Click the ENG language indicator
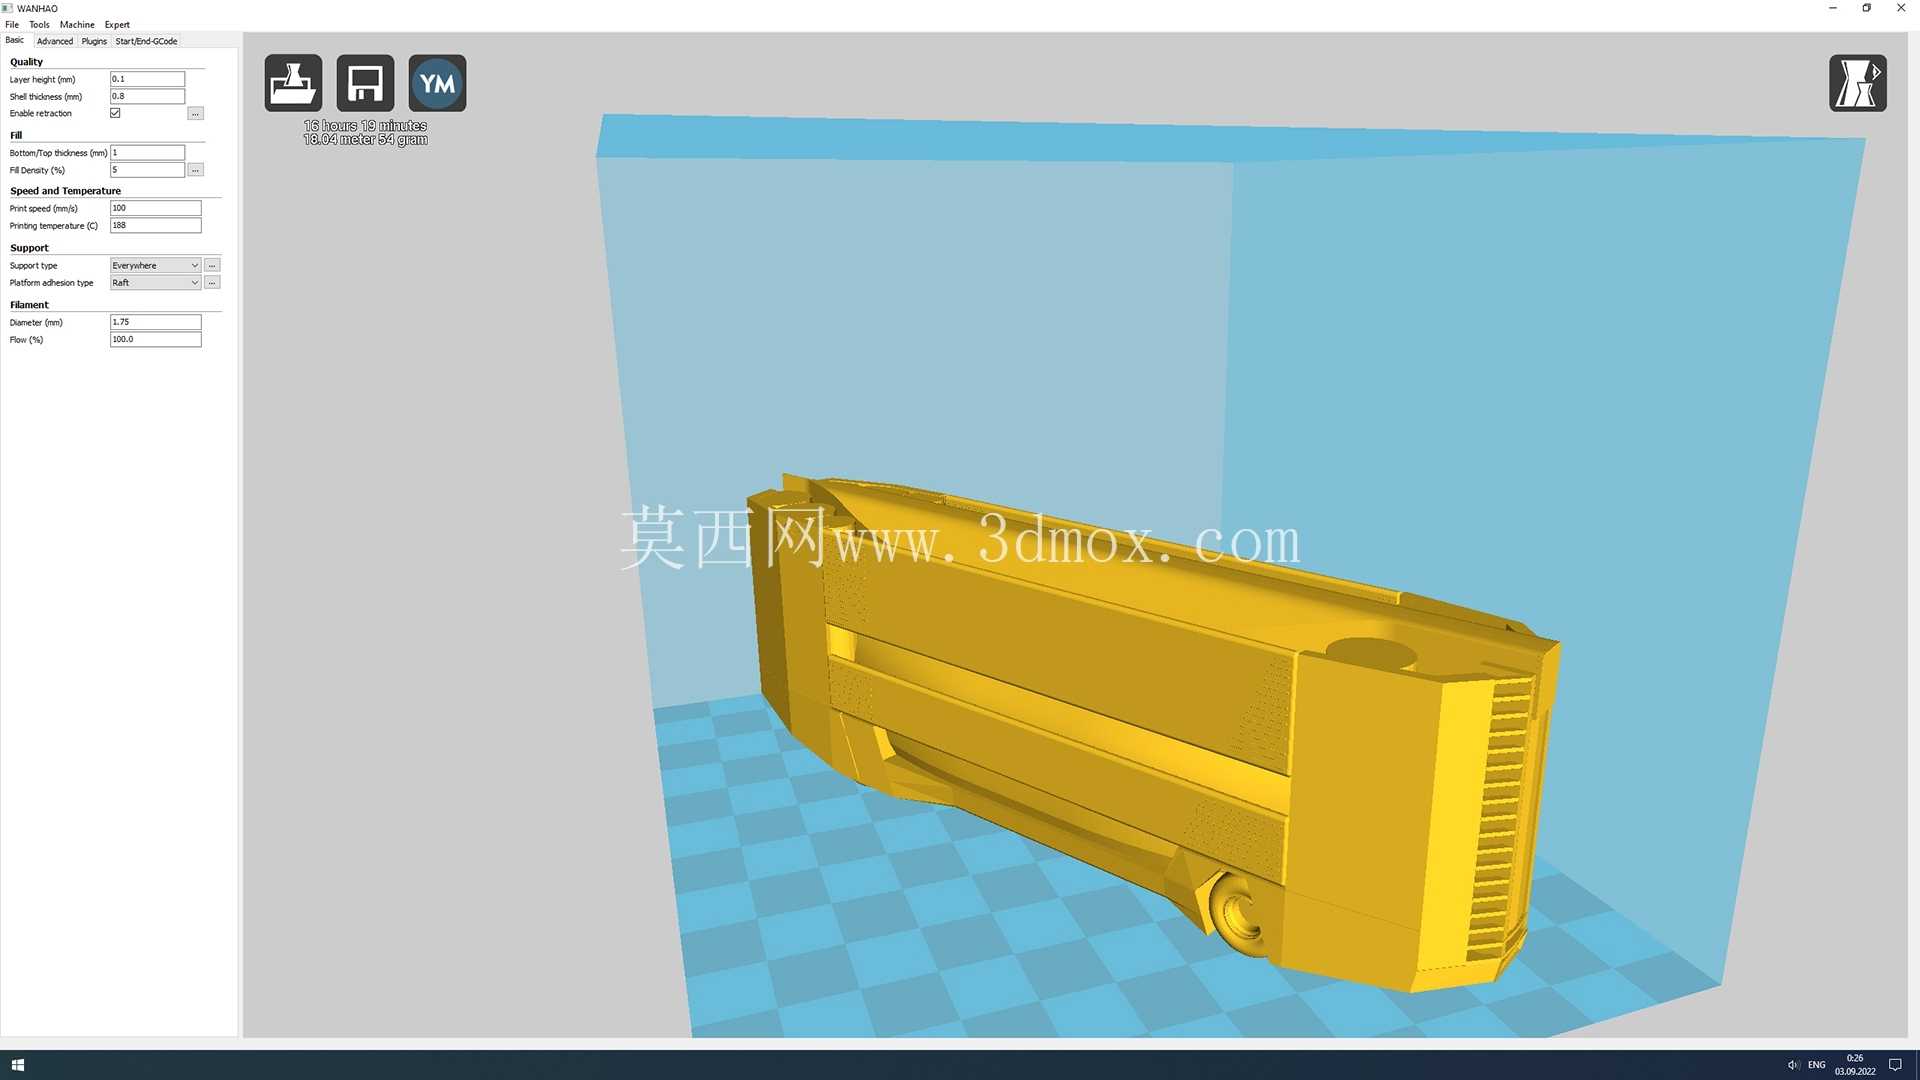The width and height of the screenshot is (1920, 1080). click(x=1816, y=1065)
